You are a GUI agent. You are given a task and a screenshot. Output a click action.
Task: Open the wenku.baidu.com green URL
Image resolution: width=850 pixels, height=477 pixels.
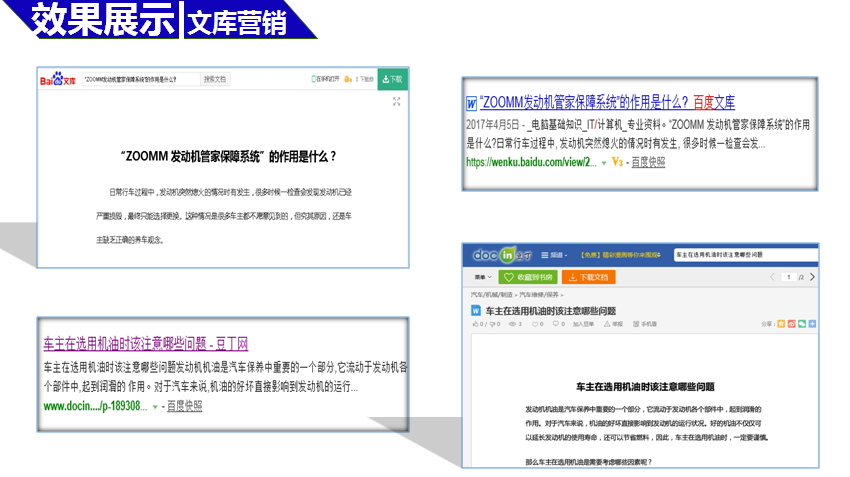coord(531,162)
